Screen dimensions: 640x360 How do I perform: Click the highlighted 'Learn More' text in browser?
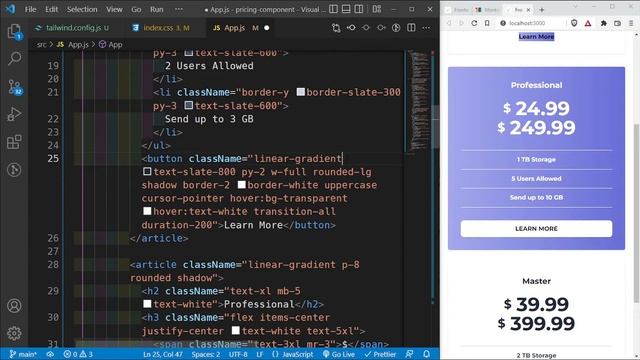pyautogui.click(x=536, y=37)
